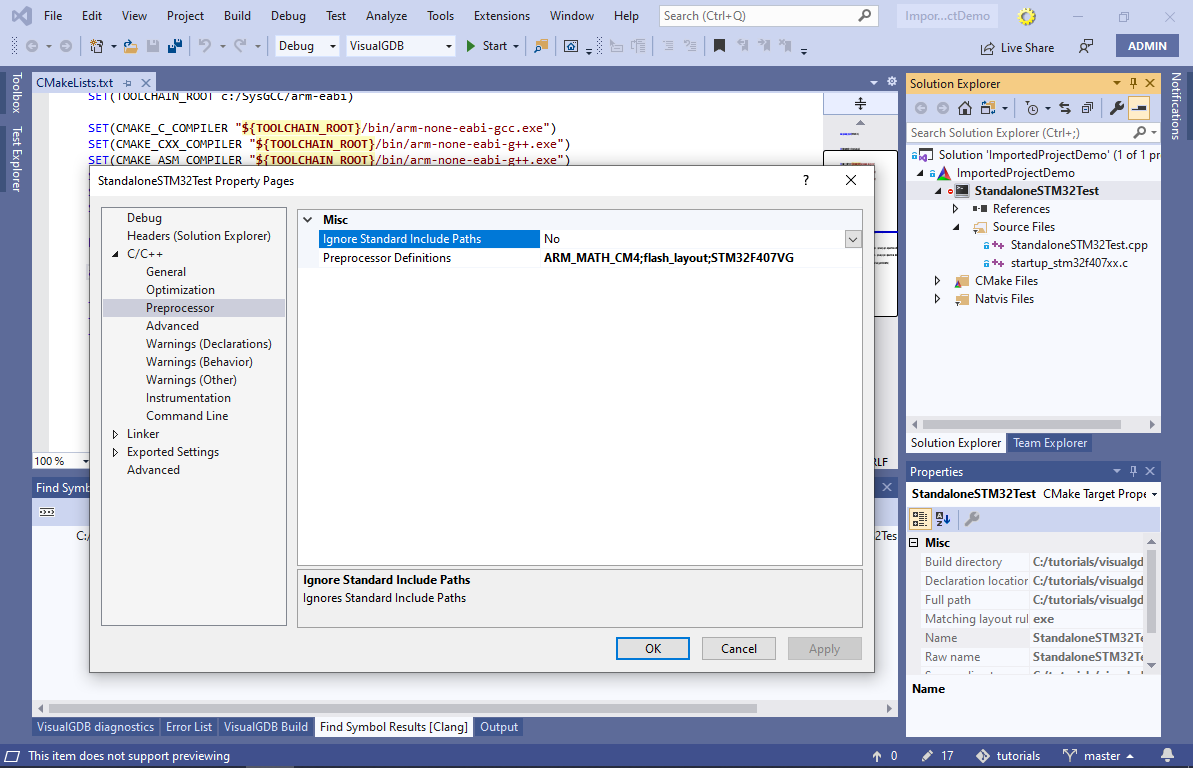Click the Visual Studio logo icon
Screen dimensions: 1193x768
[21, 16]
